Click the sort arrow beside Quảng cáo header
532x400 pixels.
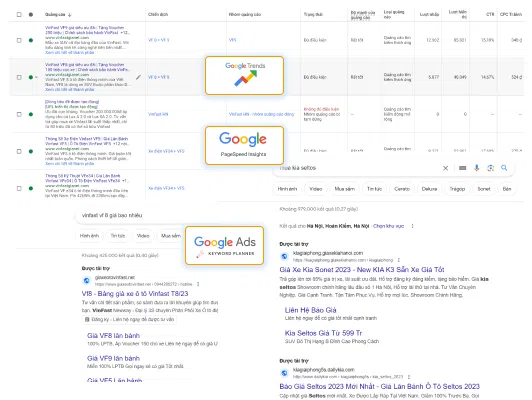70,15
